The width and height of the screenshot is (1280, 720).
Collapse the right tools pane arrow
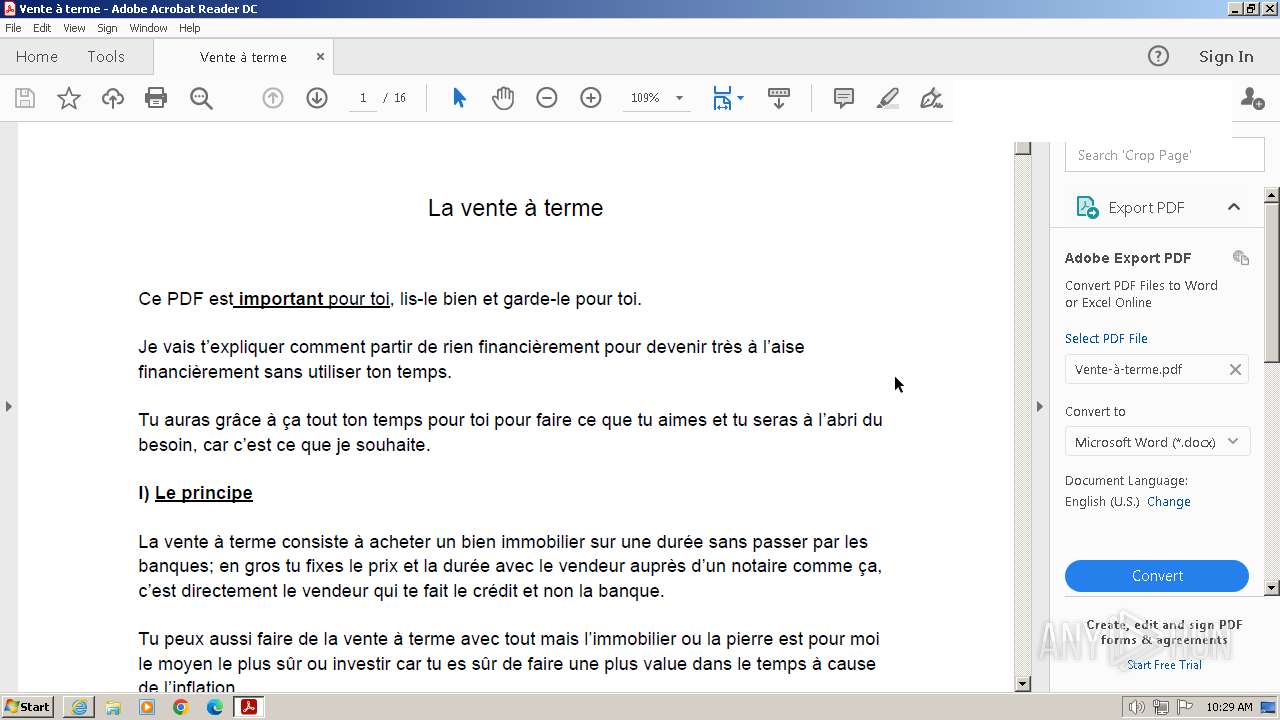coord(1039,406)
